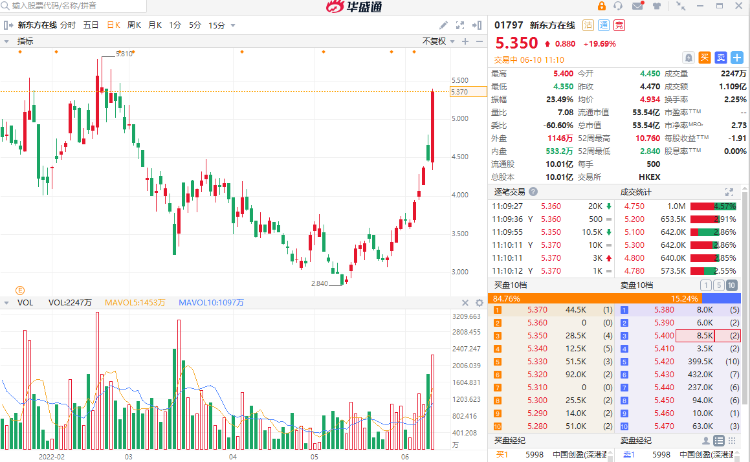750x462 pixels.
Task: Click the MAVOL5:1453万 label
Action: [135, 303]
